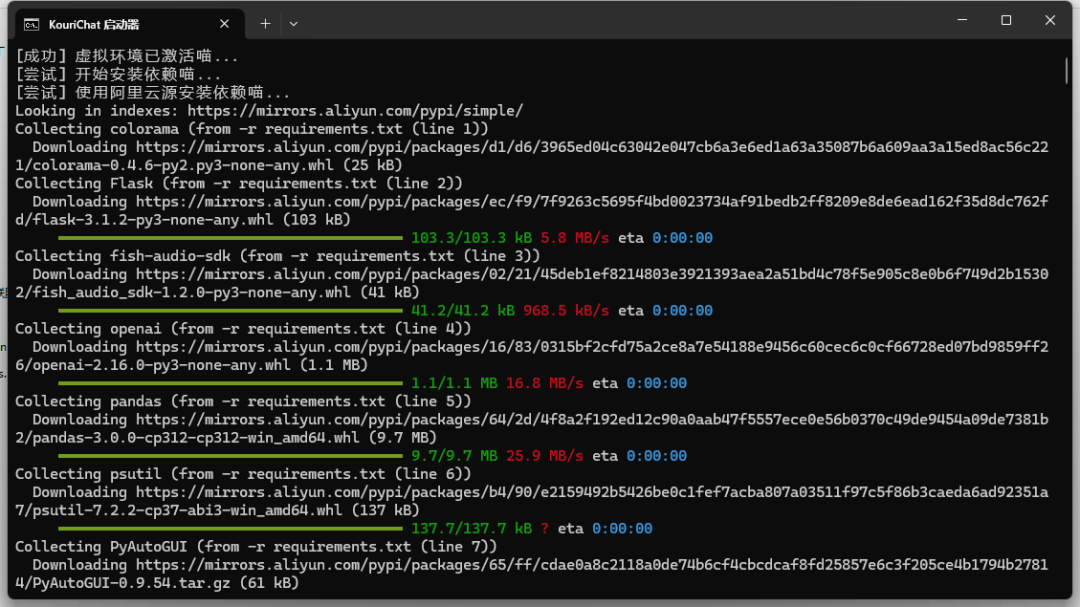Open a new terminal tab with plus icon
Viewport: 1080px width, 607px height.
pos(265,24)
